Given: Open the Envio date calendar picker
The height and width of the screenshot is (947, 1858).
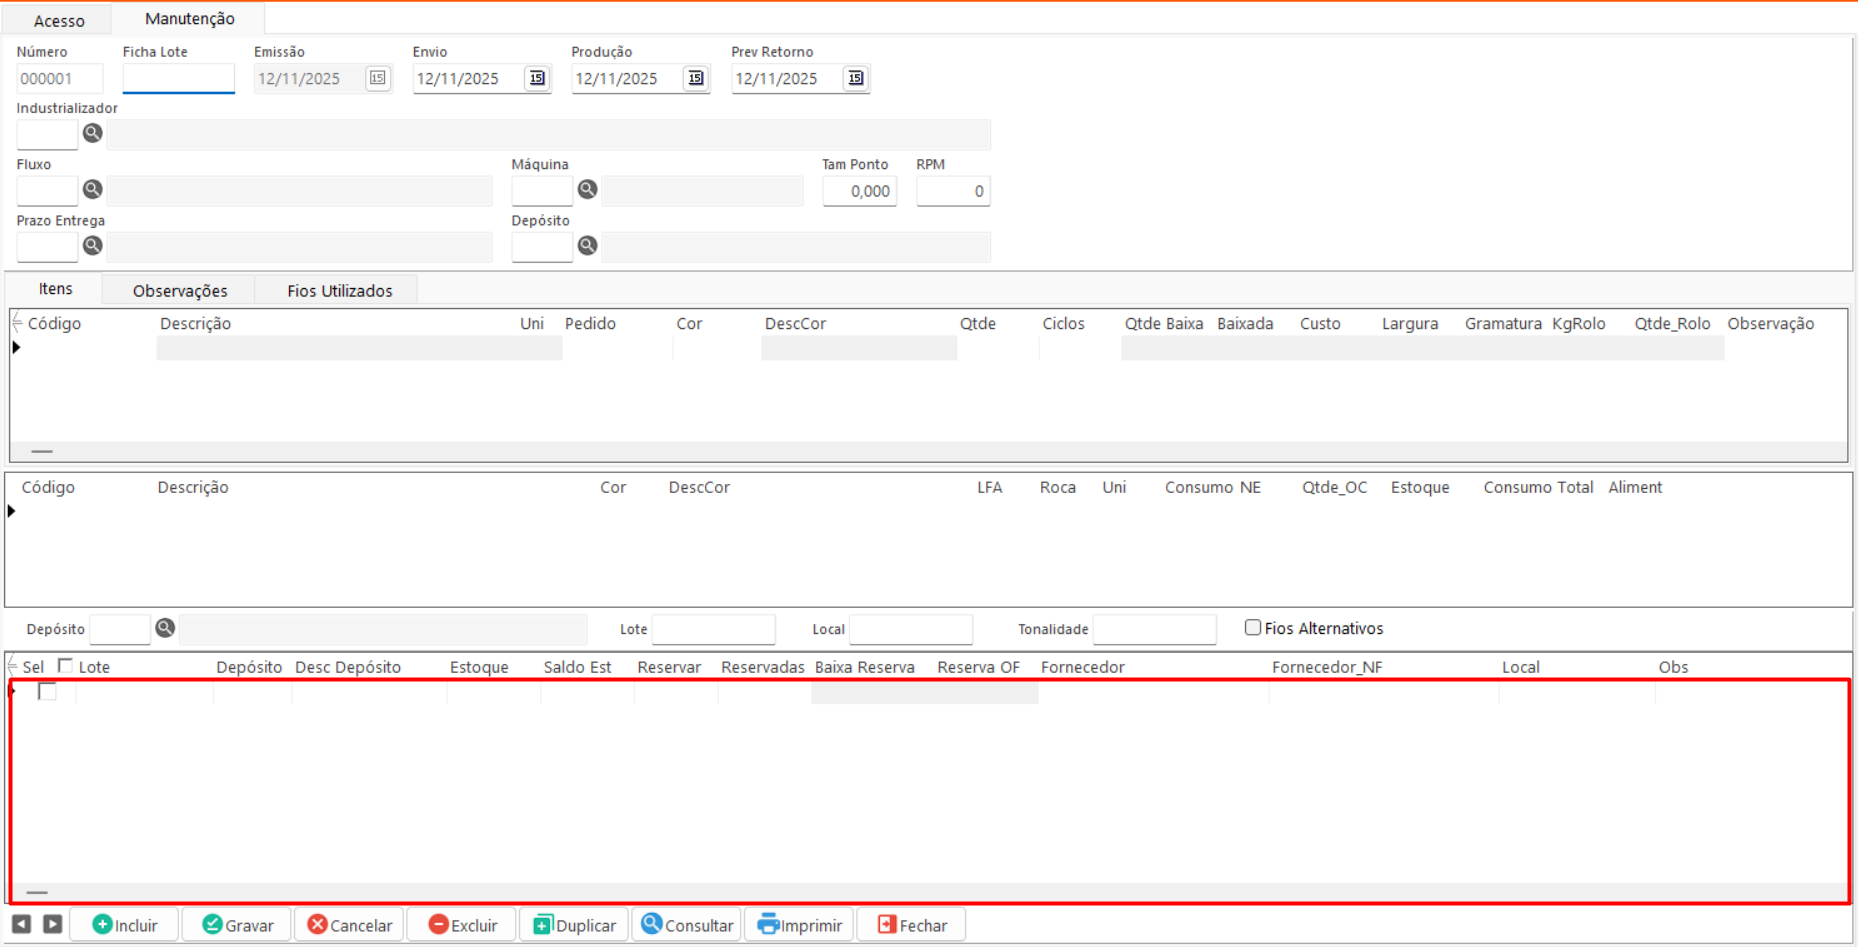Looking at the screenshot, I should [537, 78].
